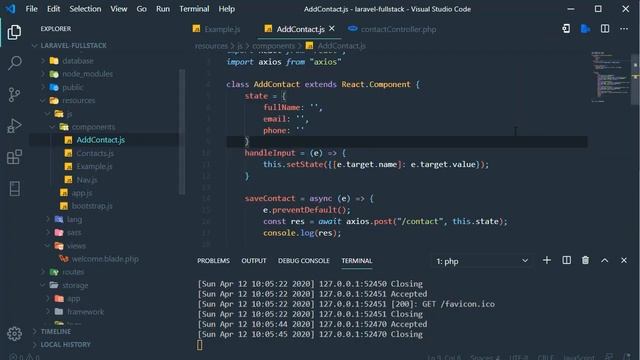
Task: Open the Go menu
Action: pyautogui.click(x=141, y=9)
